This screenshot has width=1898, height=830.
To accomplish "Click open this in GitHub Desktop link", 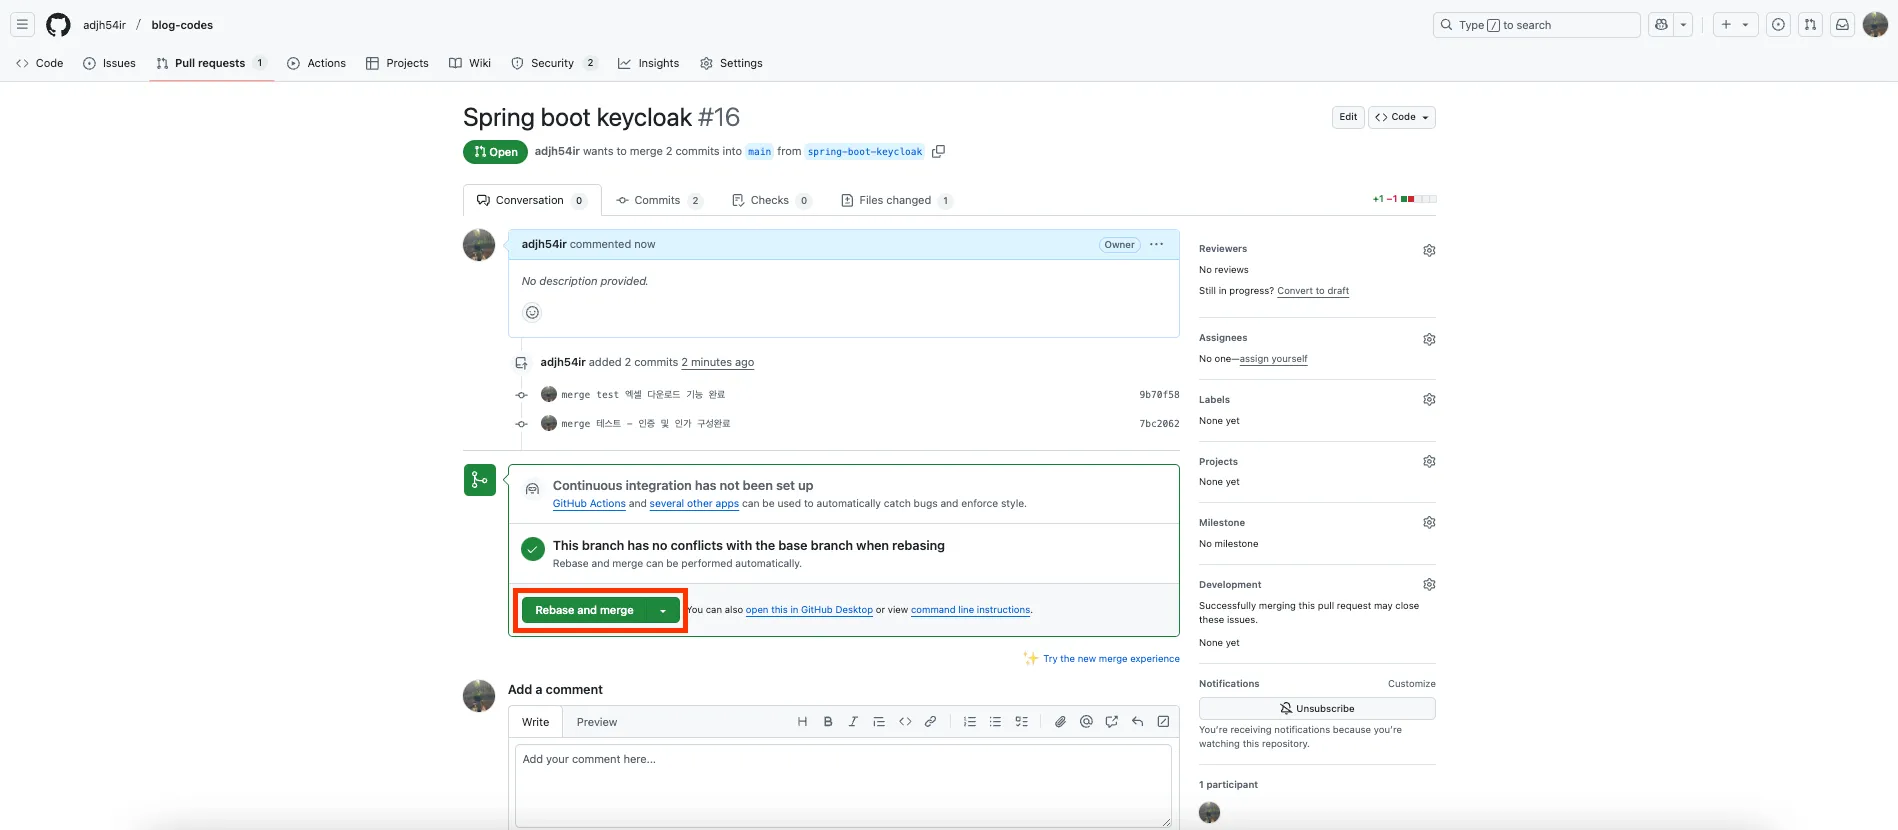I will [809, 610].
